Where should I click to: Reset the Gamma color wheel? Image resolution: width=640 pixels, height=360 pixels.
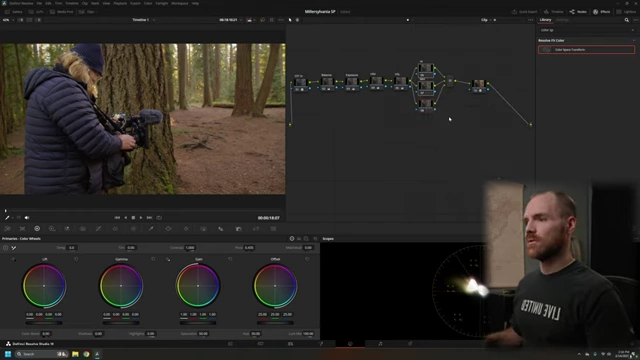tap(153, 259)
